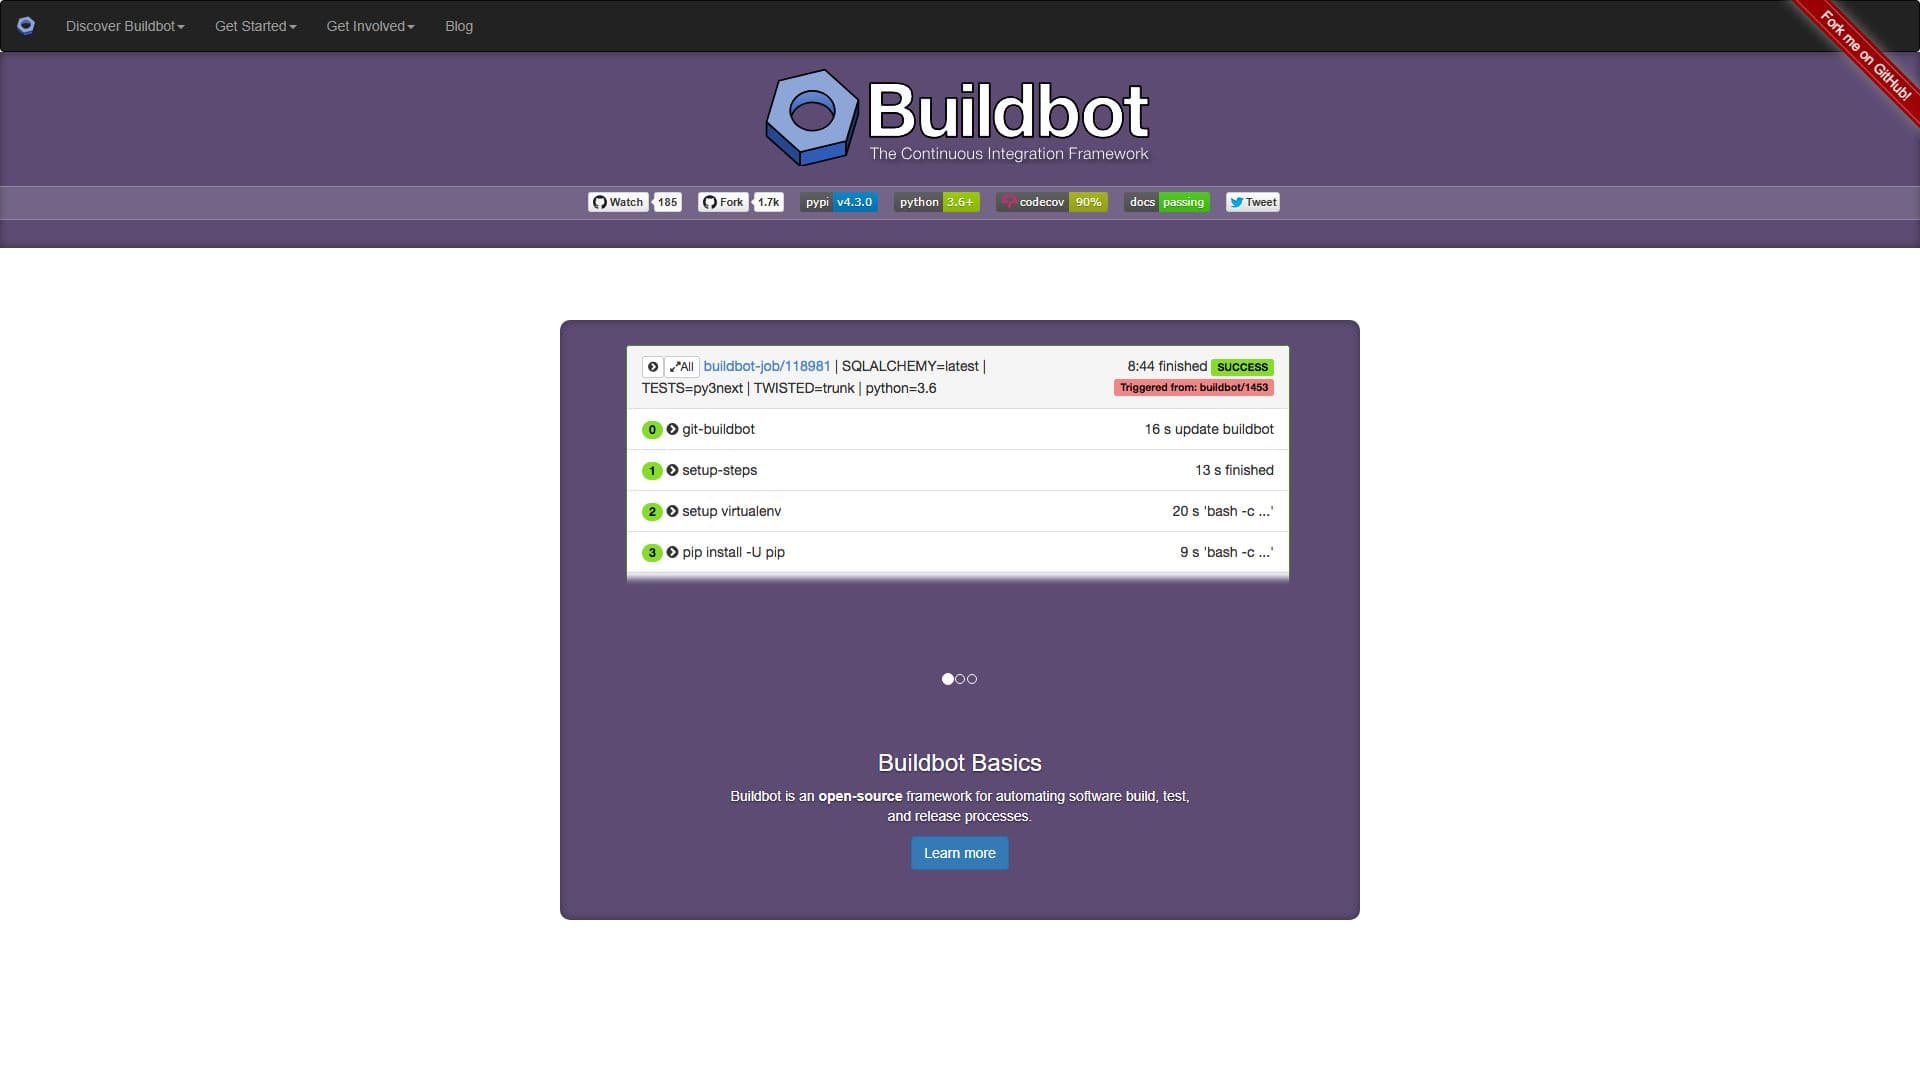Click the '9 s 'bash -c ...'' text
Image resolution: width=1920 pixels, height=1080 pixels.
[1227, 552]
